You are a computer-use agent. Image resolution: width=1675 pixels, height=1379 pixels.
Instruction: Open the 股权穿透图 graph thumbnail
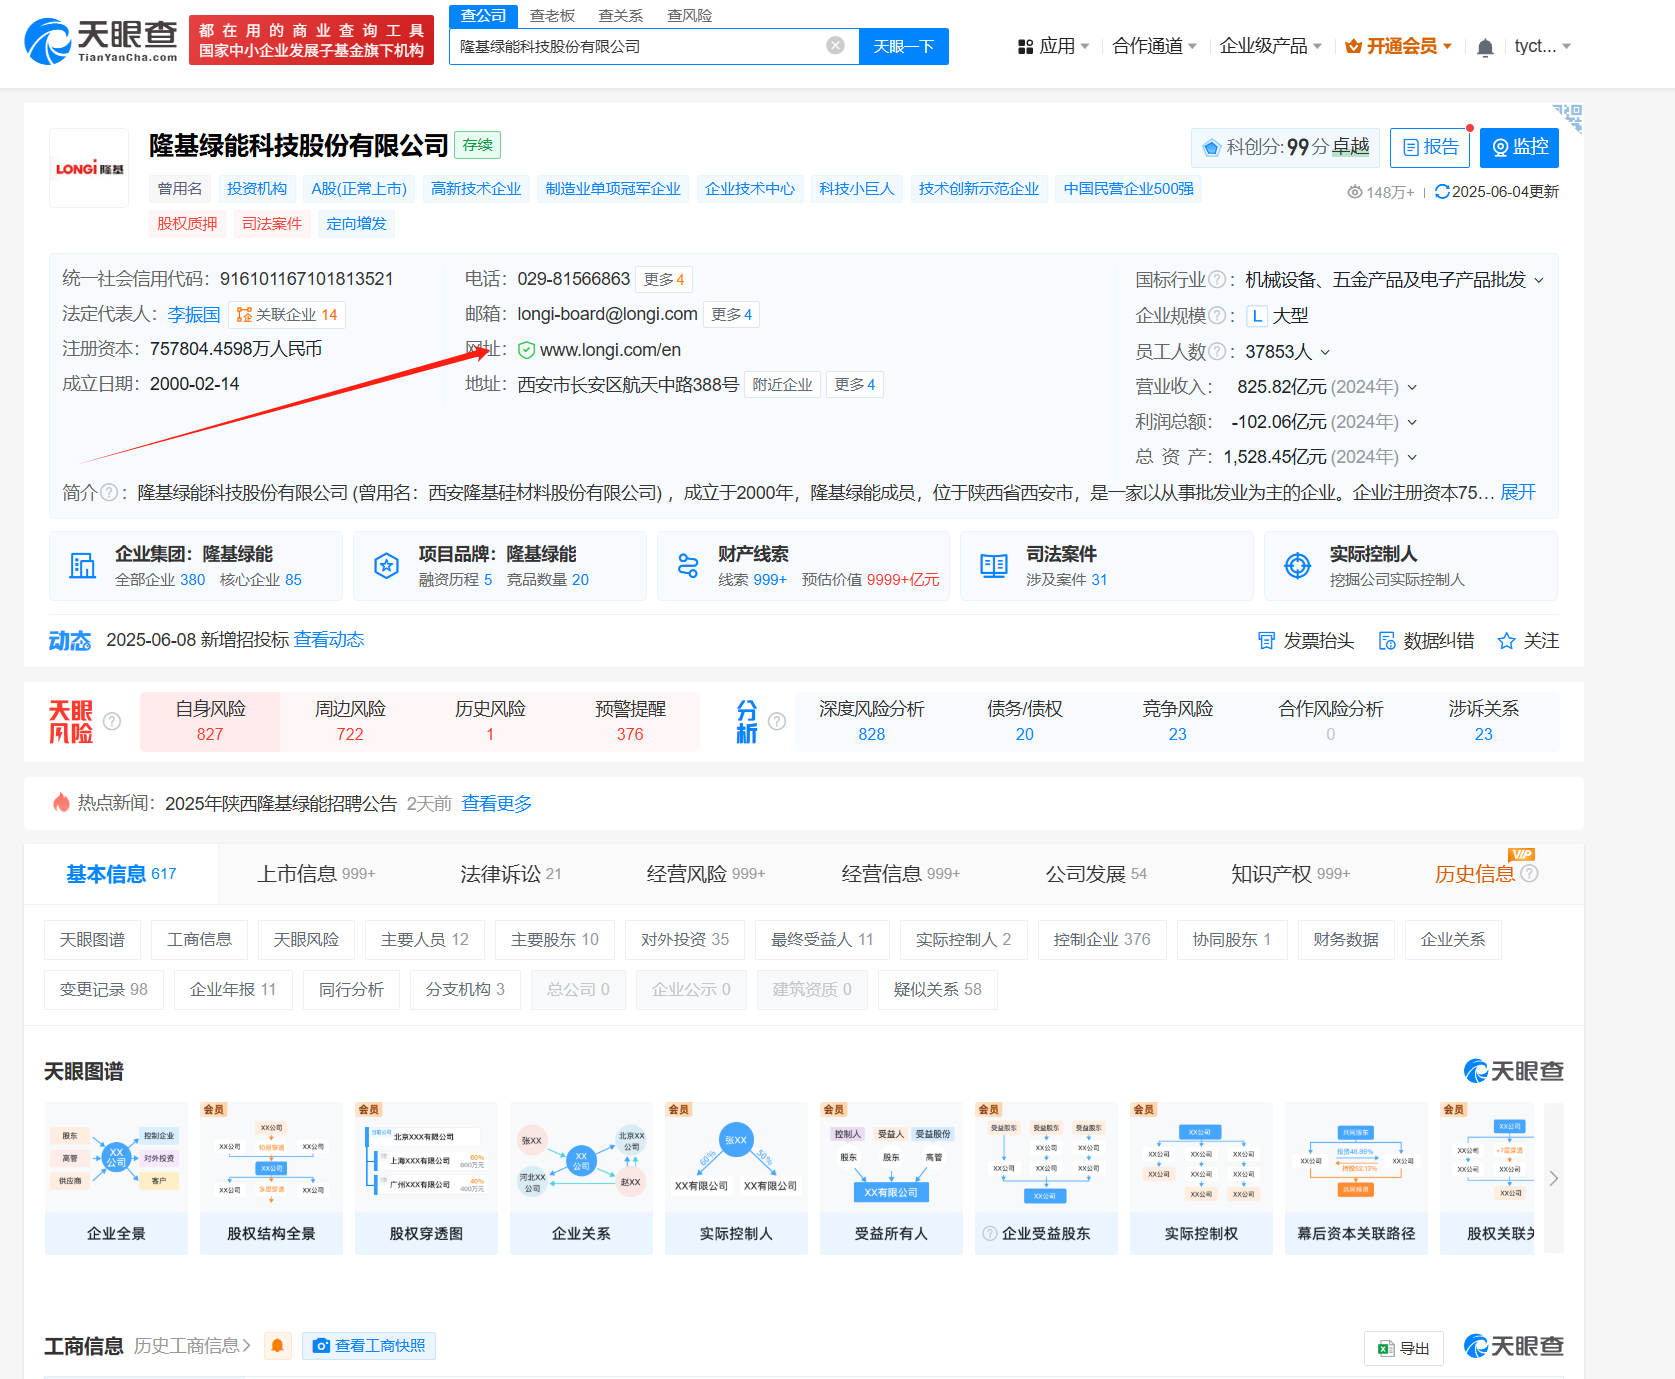click(426, 1178)
